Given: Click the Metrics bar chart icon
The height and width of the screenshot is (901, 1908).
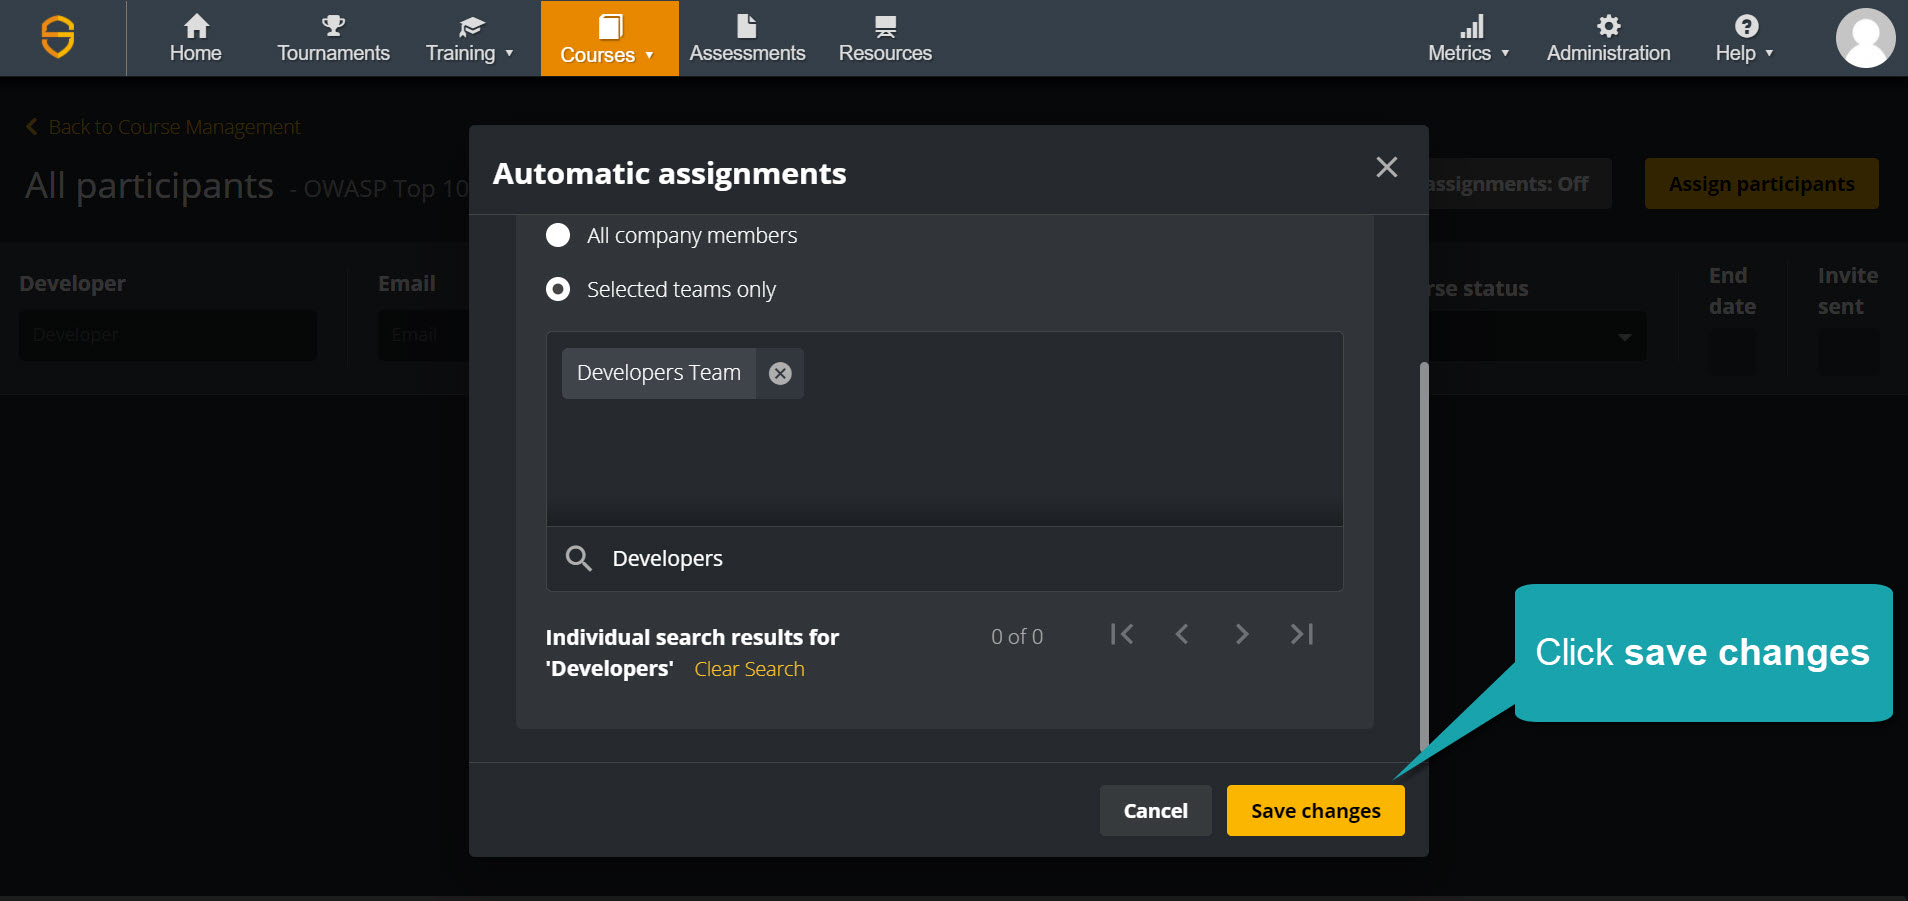Looking at the screenshot, I should 1471,26.
